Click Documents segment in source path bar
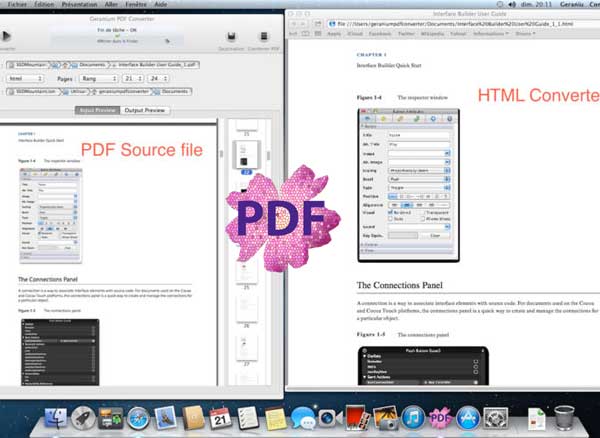The image size is (600, 438). (x=88, y=65)
